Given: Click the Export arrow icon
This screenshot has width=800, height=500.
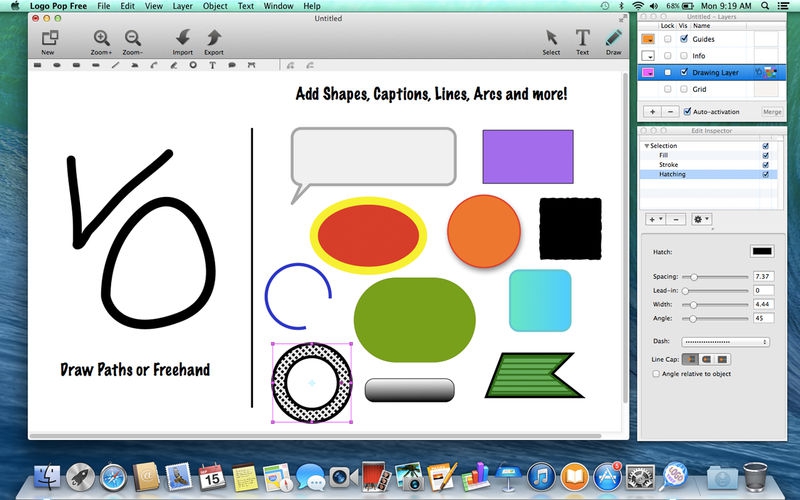Looking at the screenshot, I should (x=214, y=38).
